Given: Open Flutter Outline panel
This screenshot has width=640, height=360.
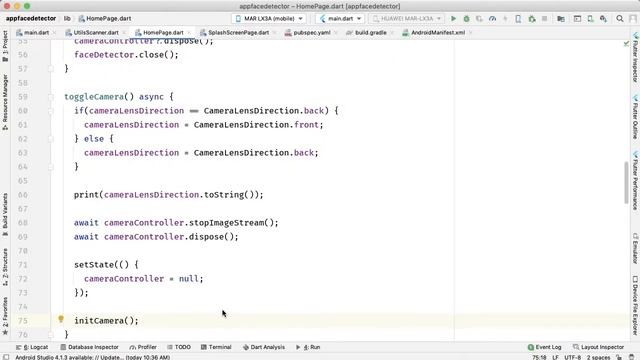Looking at the screenshot, I should (635, 117).
